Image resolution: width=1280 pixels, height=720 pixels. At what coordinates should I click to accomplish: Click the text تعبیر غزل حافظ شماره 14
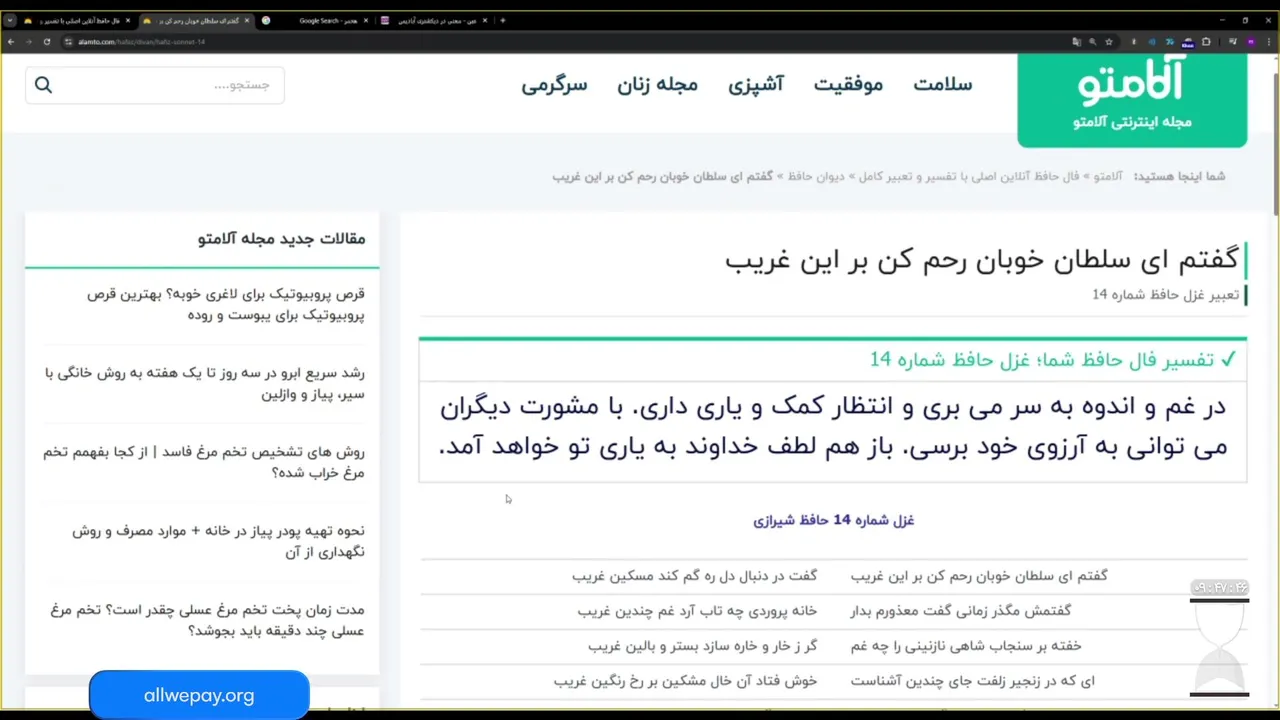pyautogui.click(x=1166, y=295)
